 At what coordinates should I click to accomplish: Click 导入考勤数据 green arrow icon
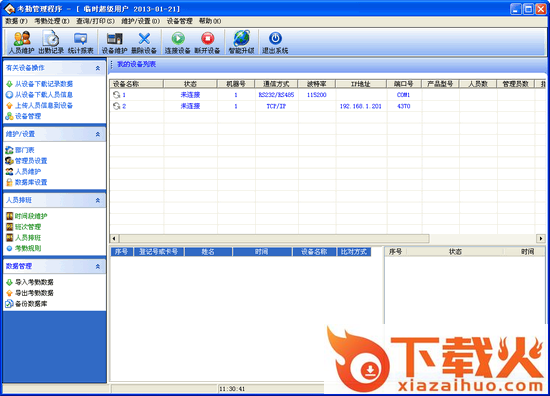click(9, 282)
